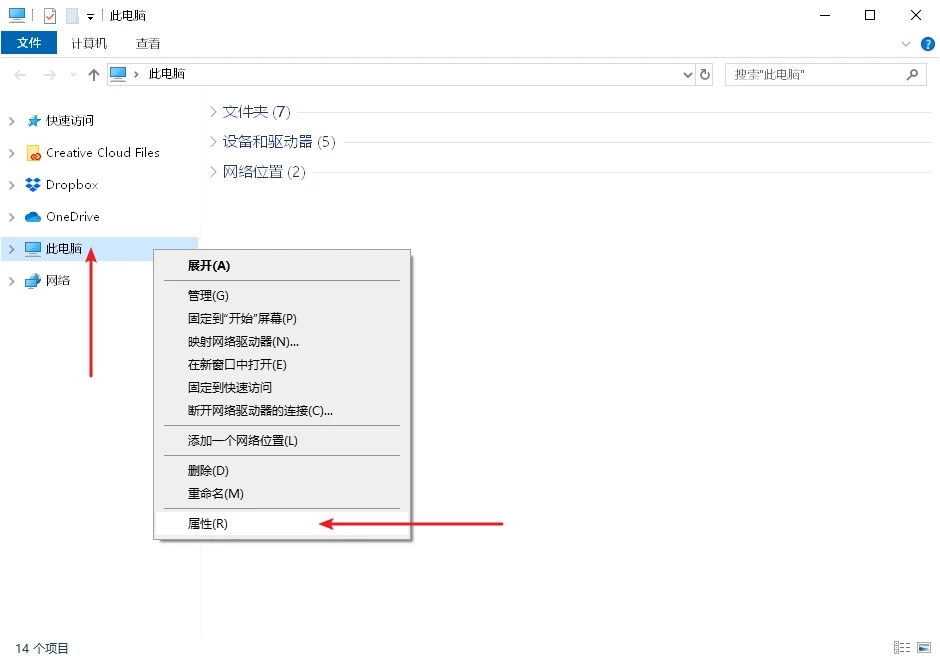This screenshot has height=661, width=940.
Task: Refresh the current folder view
Action: (705, 74)
